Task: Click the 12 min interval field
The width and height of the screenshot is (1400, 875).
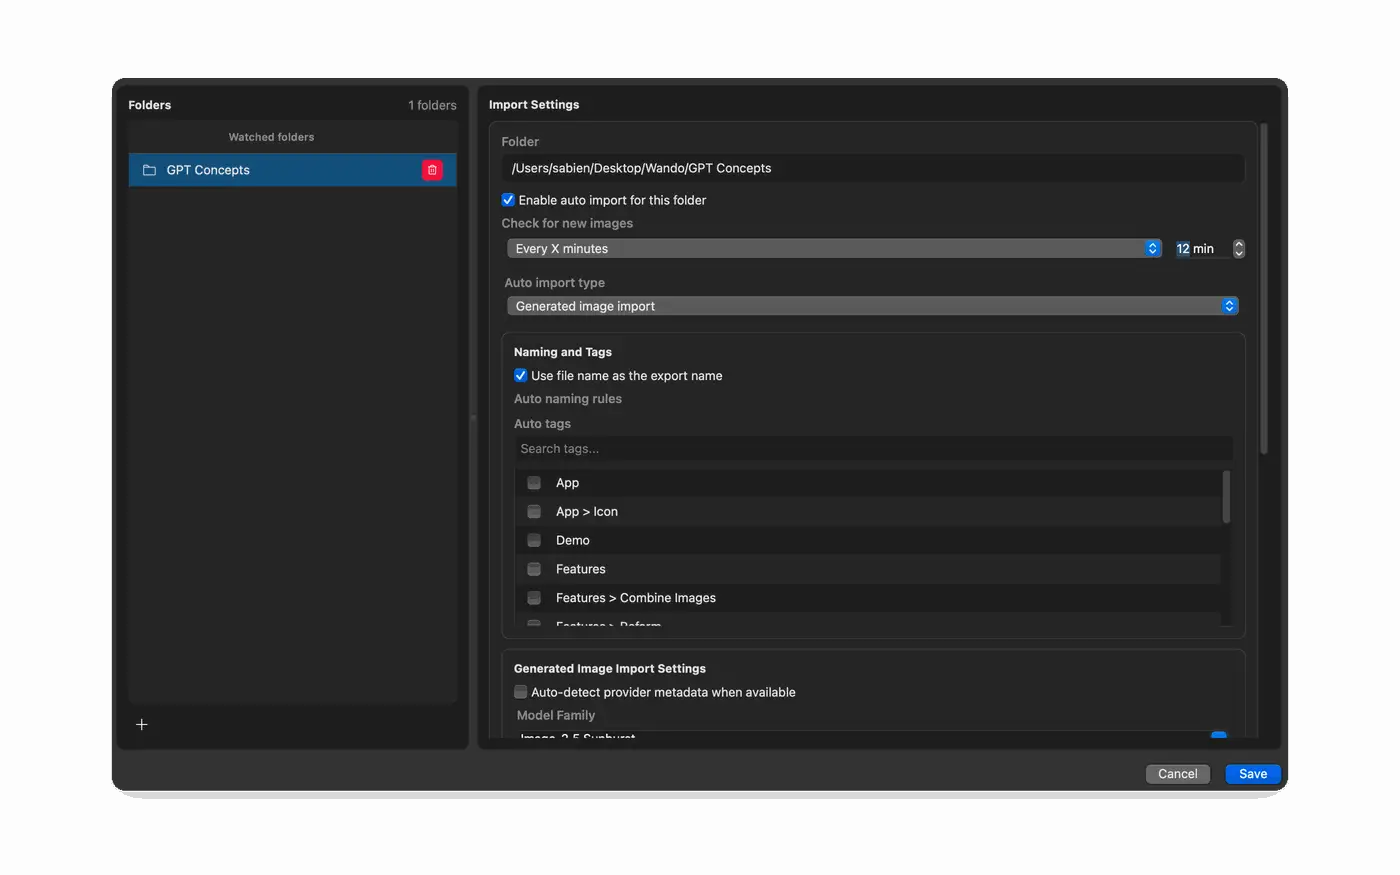Action: coord(1200,249)
